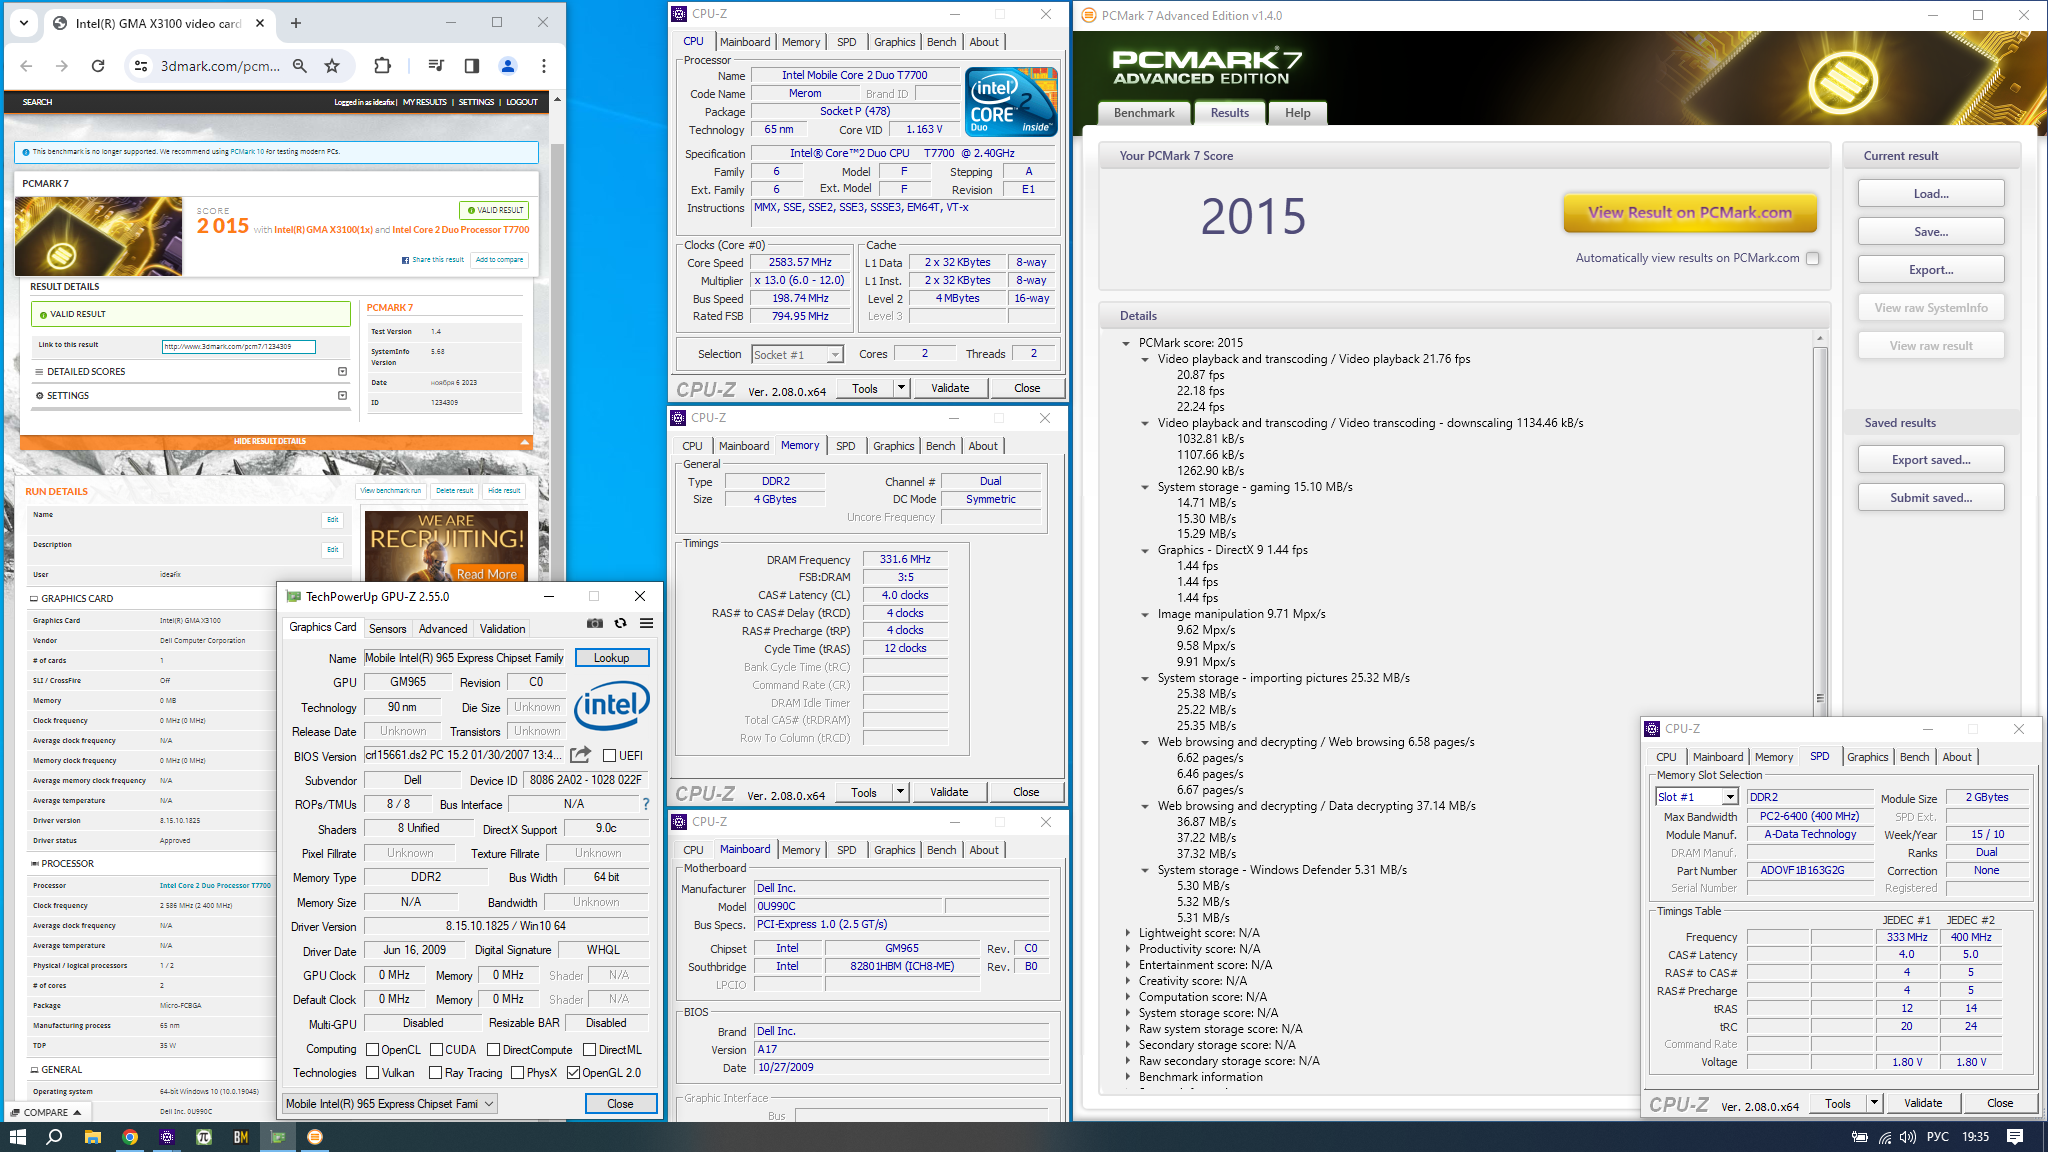Toggle the Ray Tracing checkbox
This screenshot has width=2048, height=1152.
pos(435,1073)
